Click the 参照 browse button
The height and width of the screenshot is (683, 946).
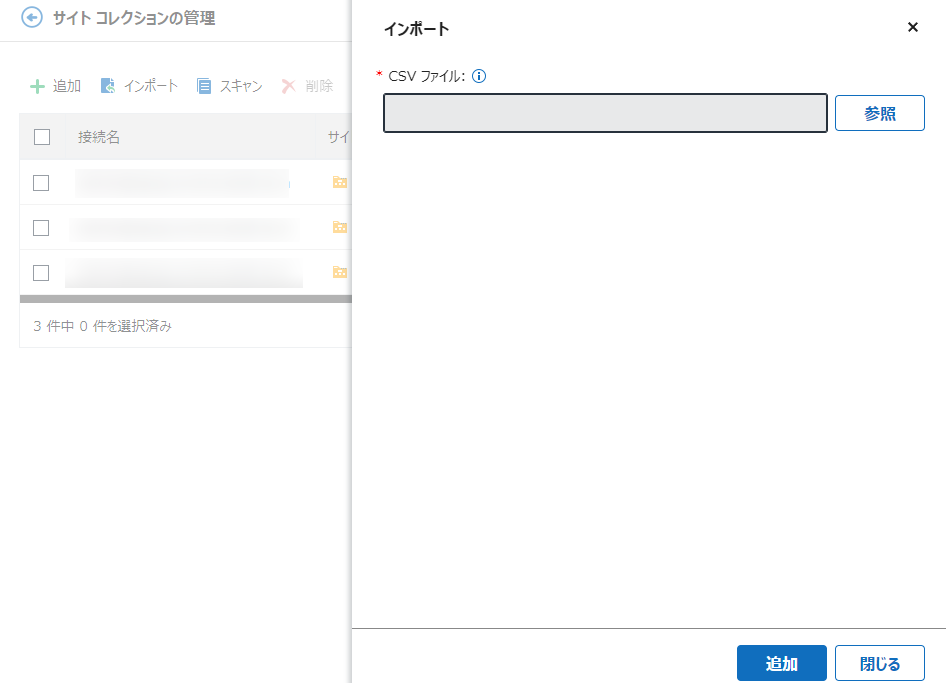tap(880, 113)
